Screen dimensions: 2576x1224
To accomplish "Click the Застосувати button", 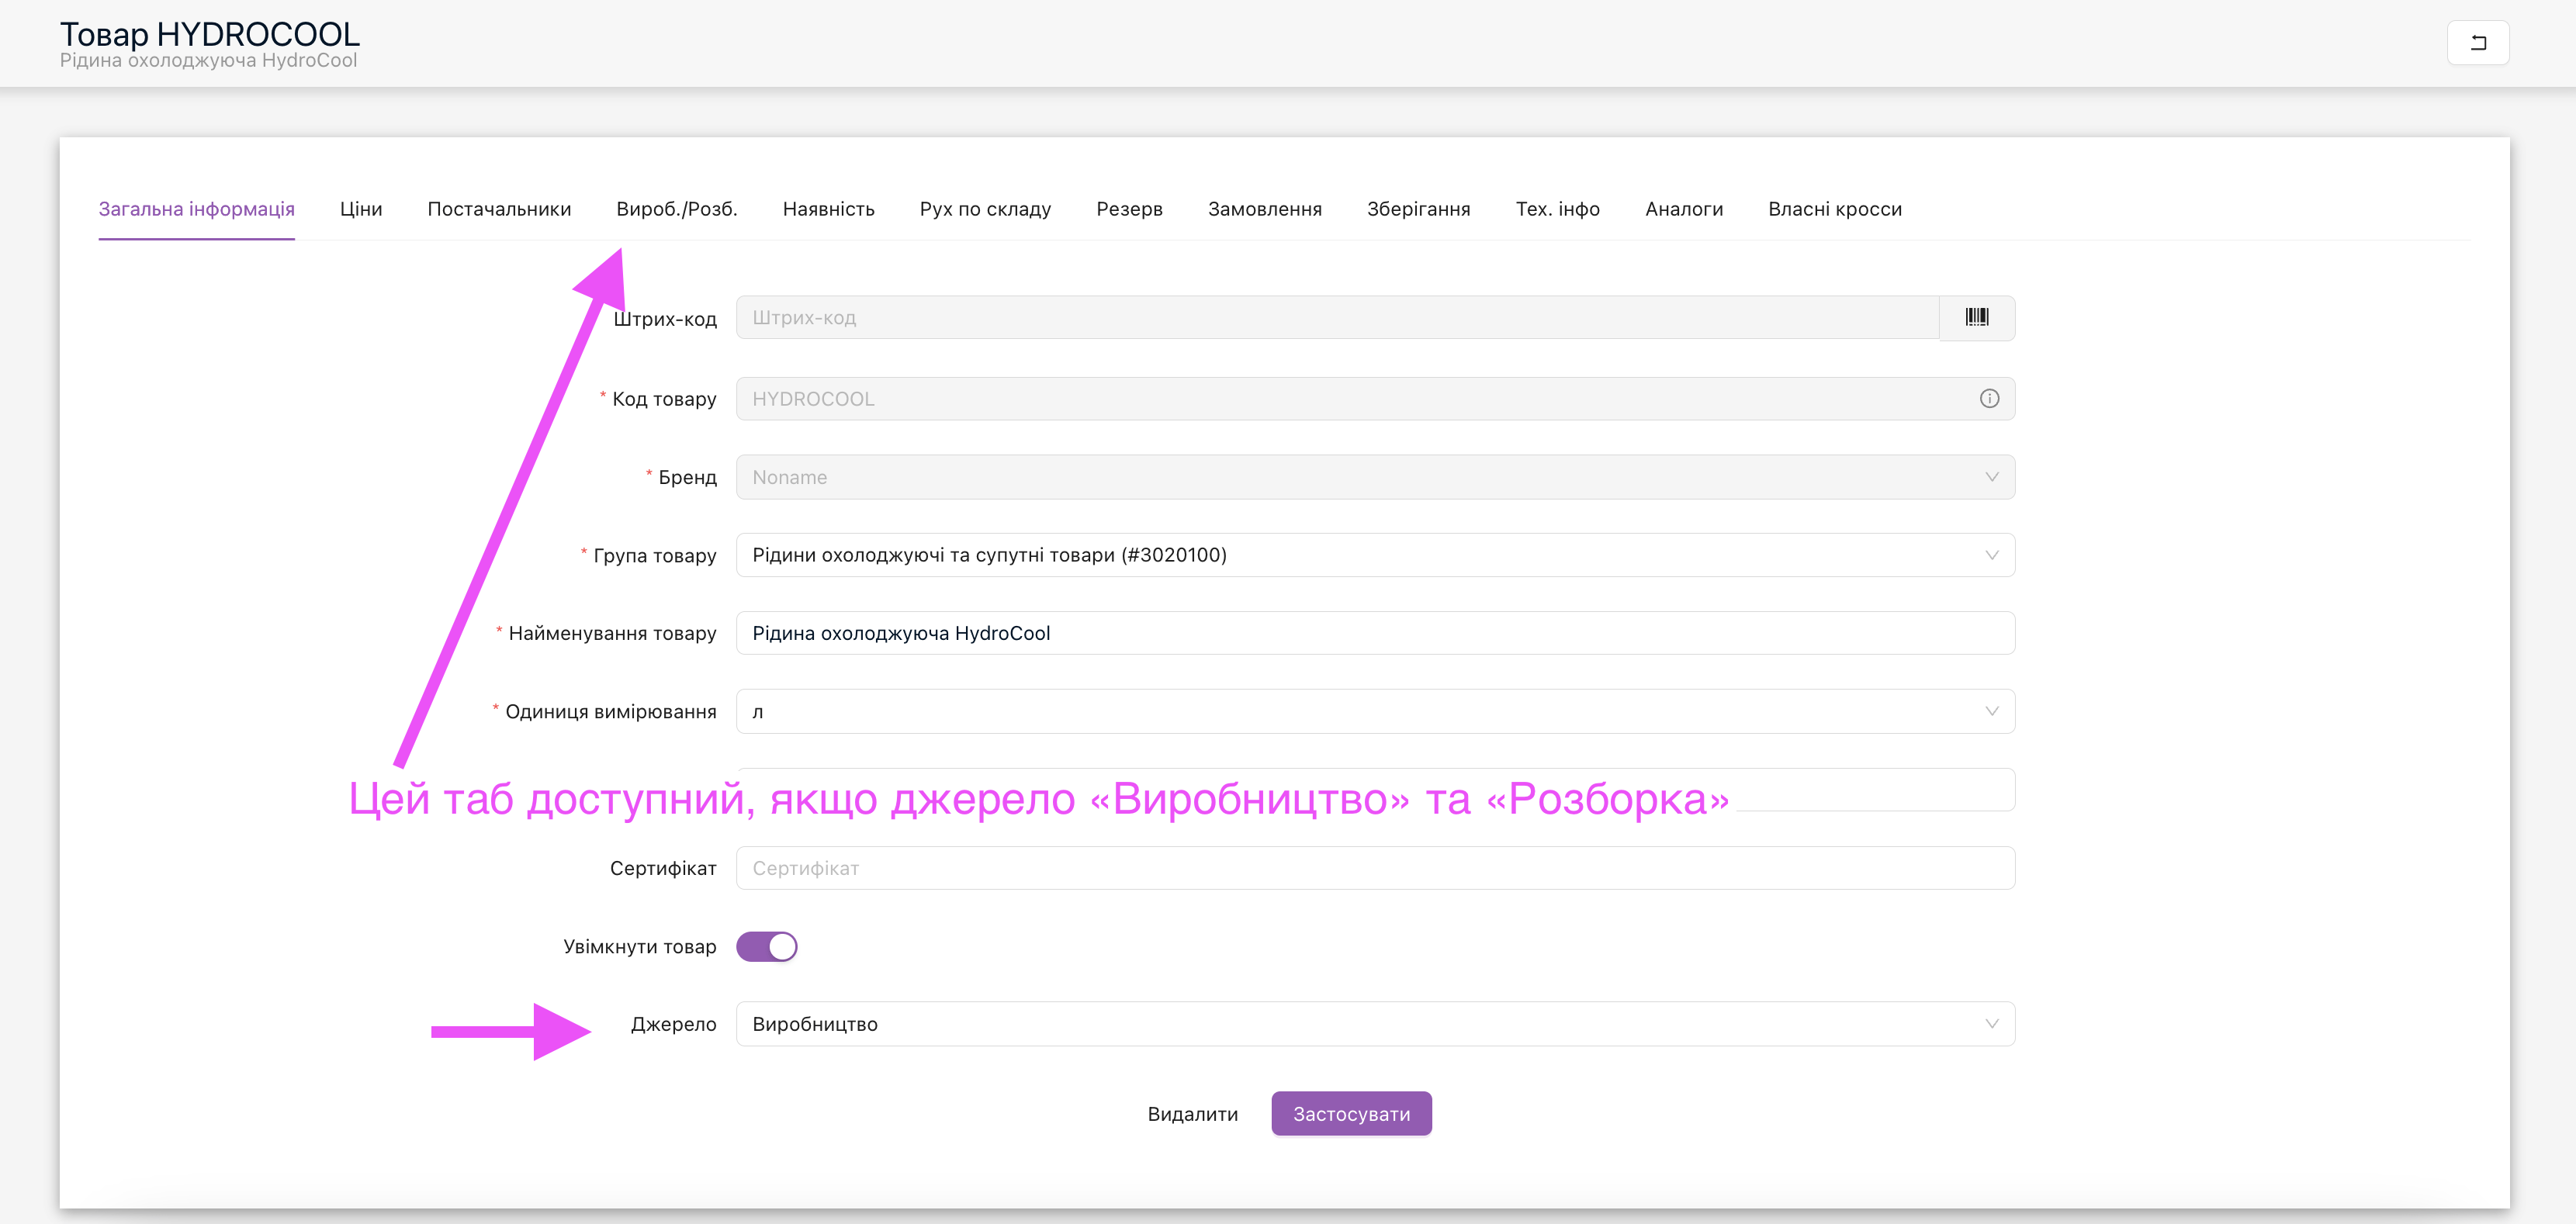I will point(1351,1114).
